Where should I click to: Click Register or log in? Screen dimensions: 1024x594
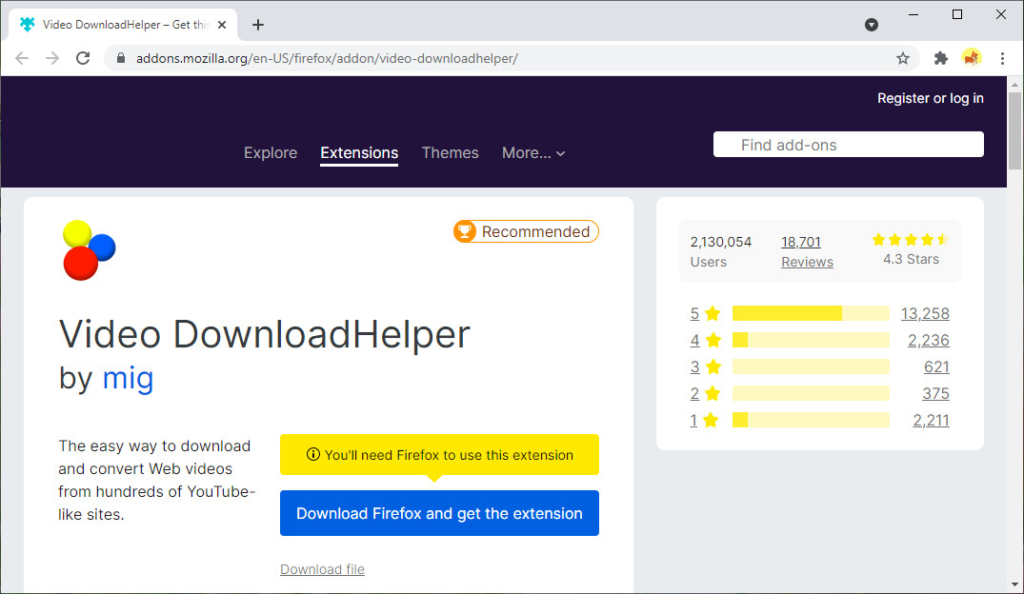pos(930,98)
